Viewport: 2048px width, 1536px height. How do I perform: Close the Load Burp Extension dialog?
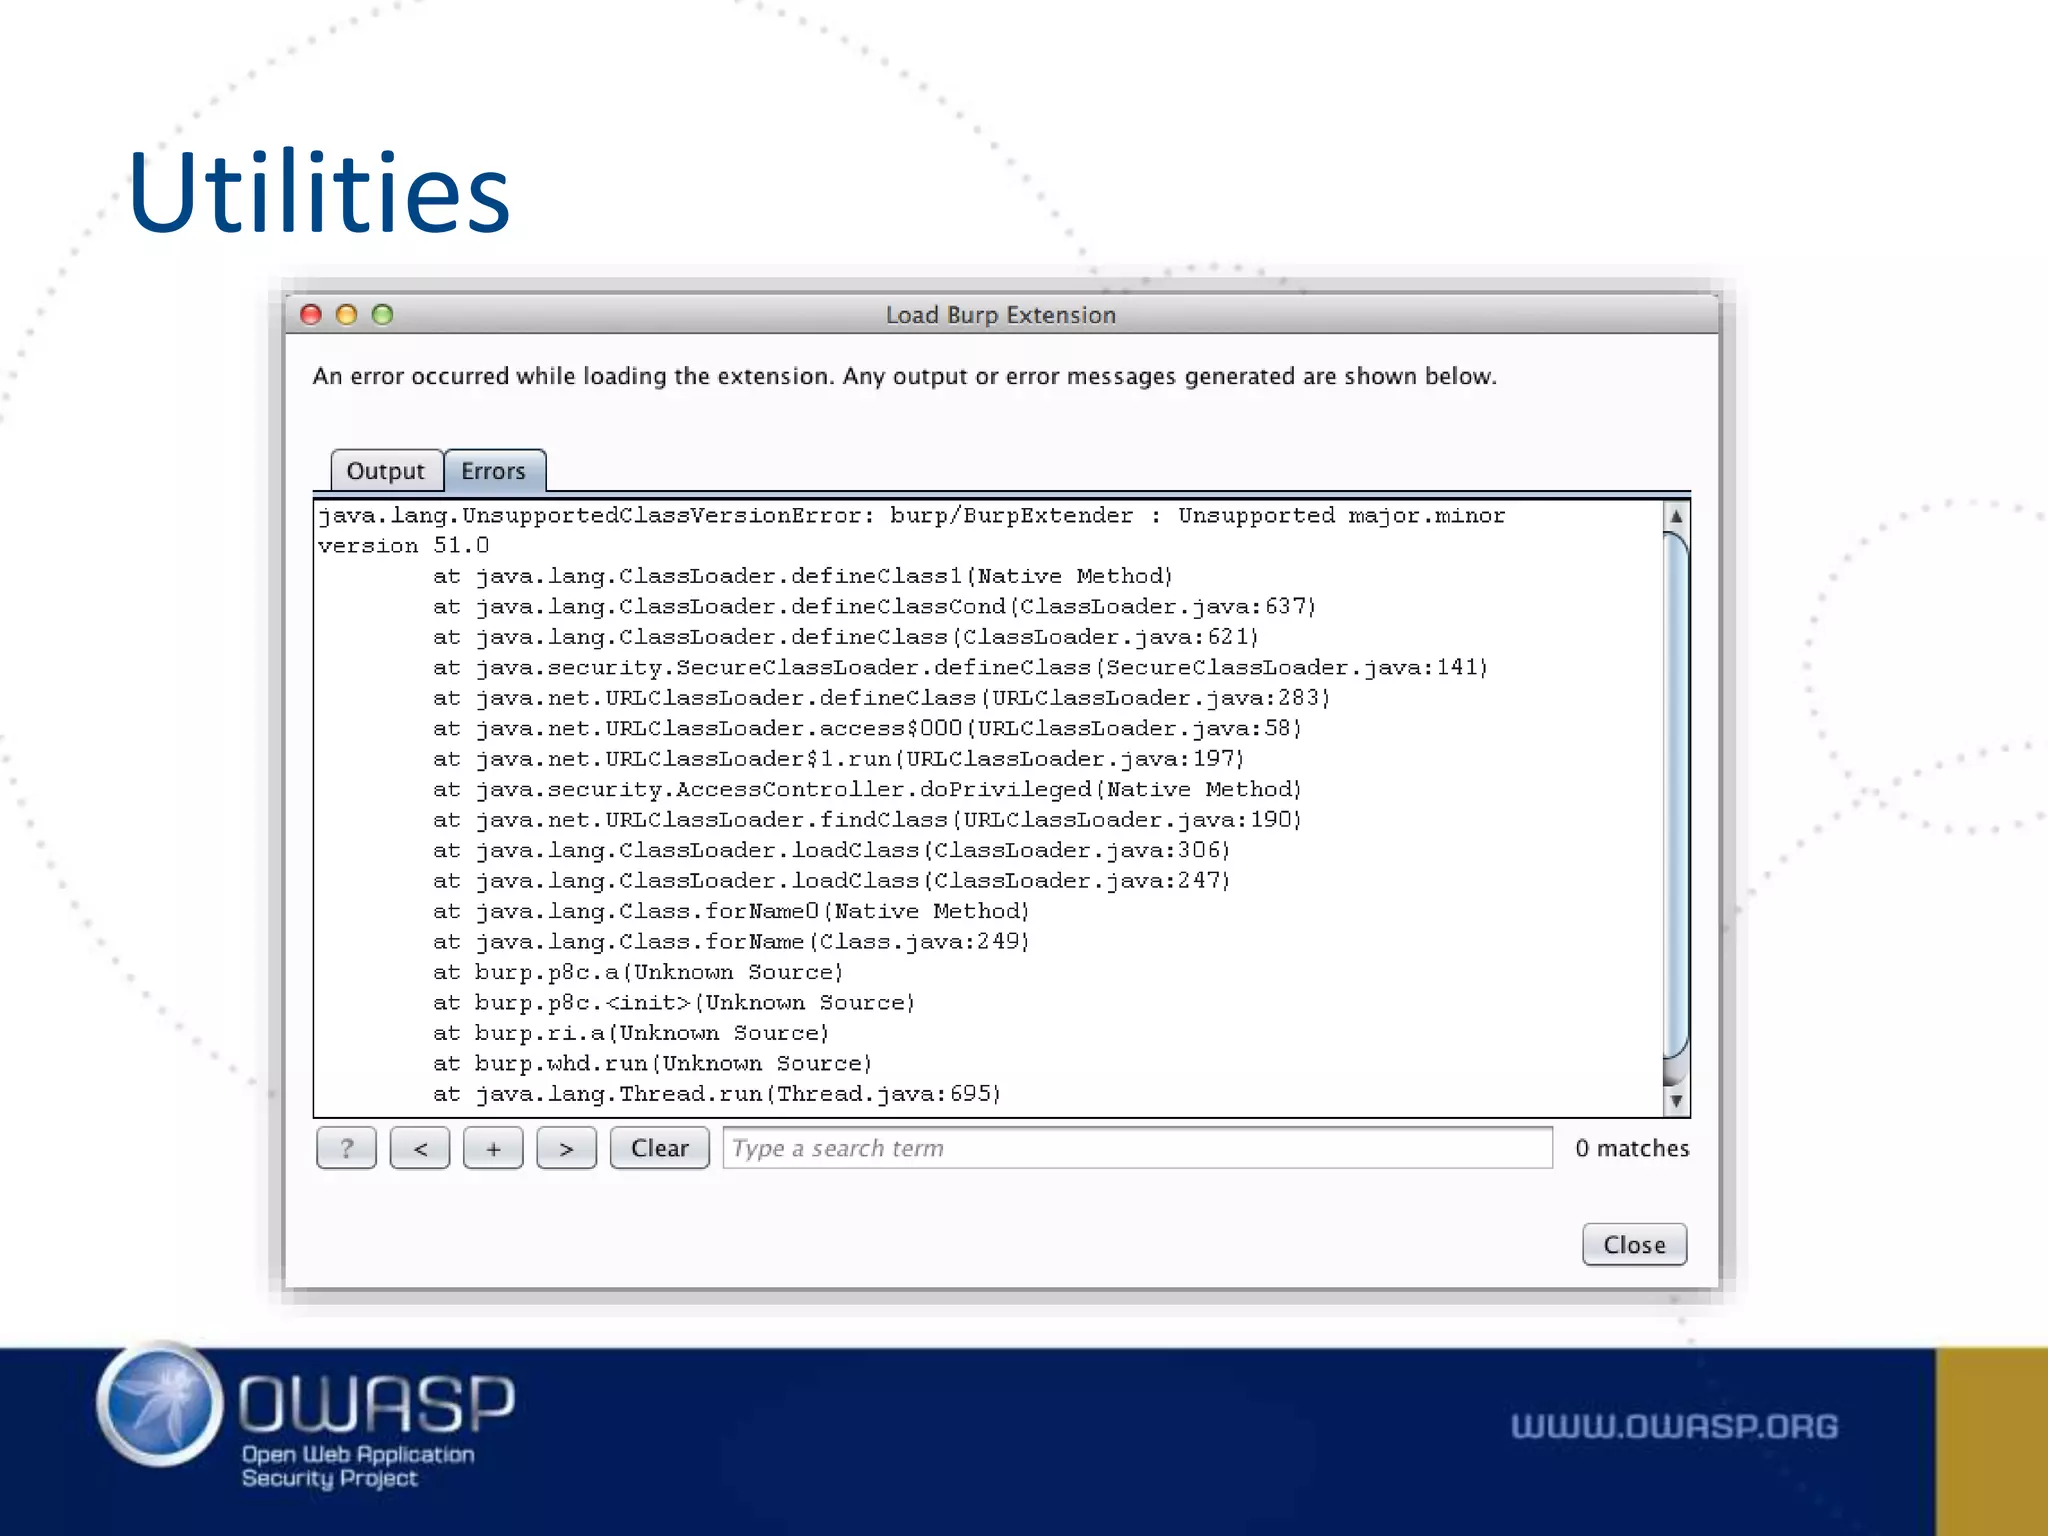pos(1634,1244)
